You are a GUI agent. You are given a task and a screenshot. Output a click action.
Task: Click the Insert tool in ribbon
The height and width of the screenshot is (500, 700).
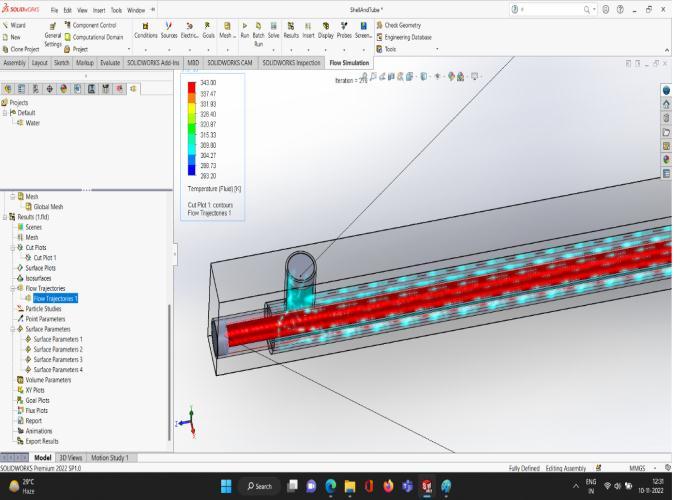pos(308,30)
